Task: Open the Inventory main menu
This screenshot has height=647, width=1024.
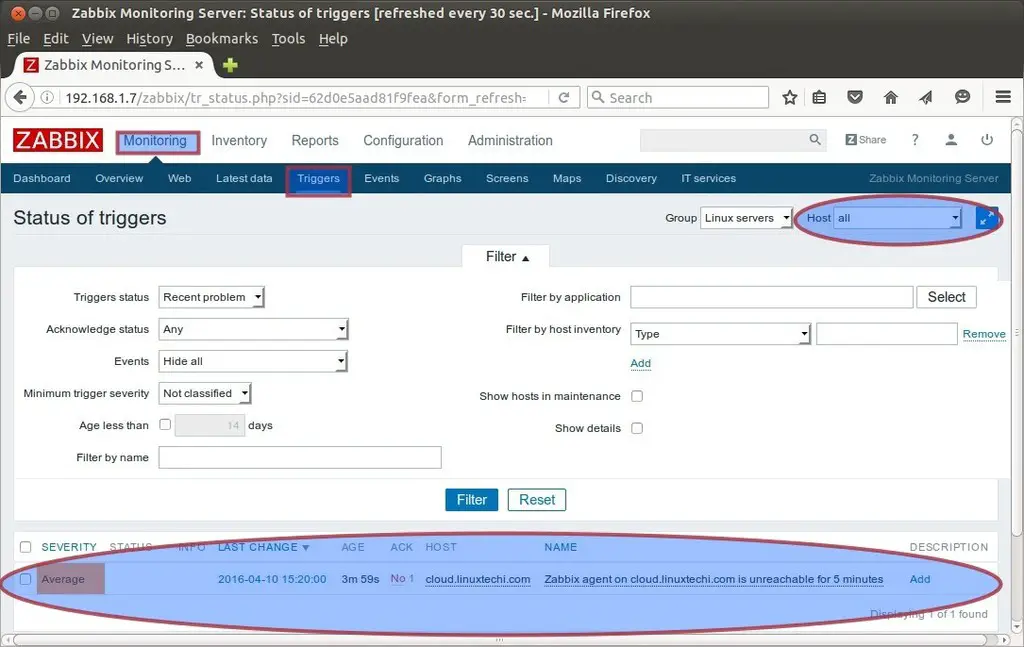Action: (x=239, y=140)
